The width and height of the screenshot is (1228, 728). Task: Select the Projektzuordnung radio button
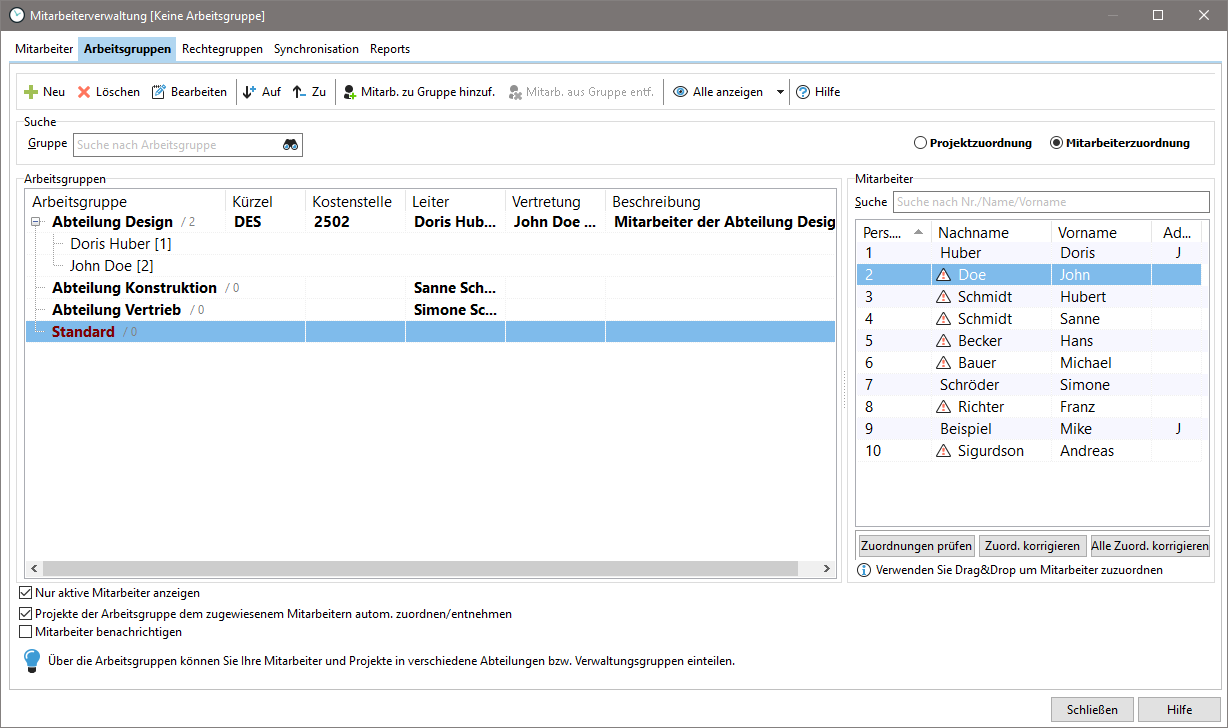(921, 143)
